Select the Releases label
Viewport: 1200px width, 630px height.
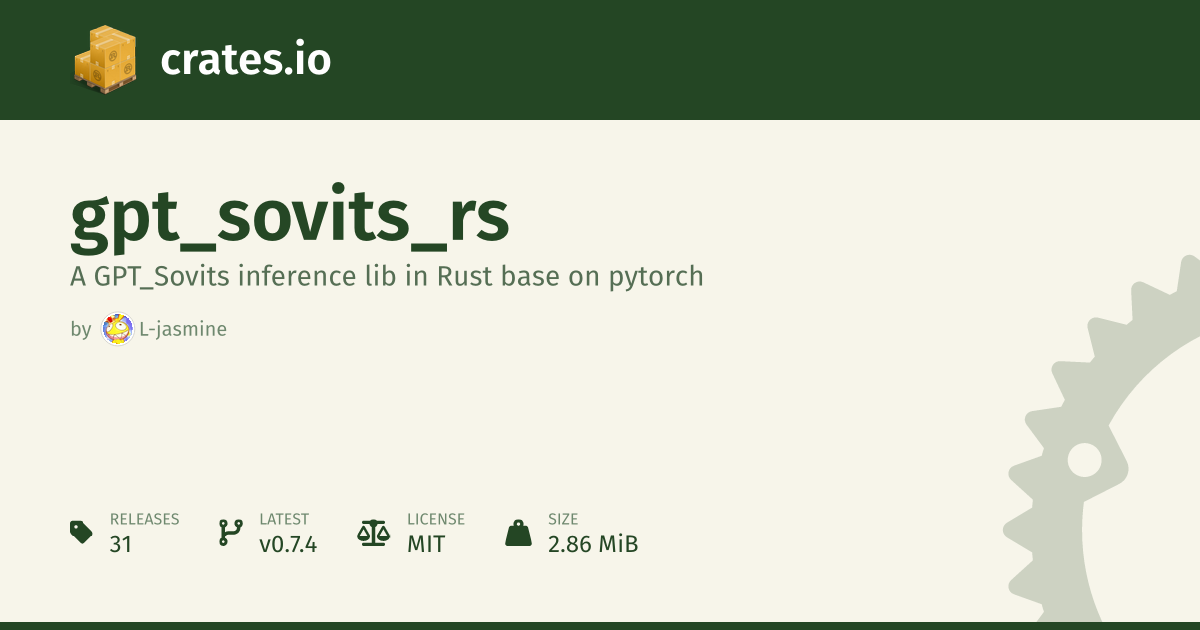point(144,519)
